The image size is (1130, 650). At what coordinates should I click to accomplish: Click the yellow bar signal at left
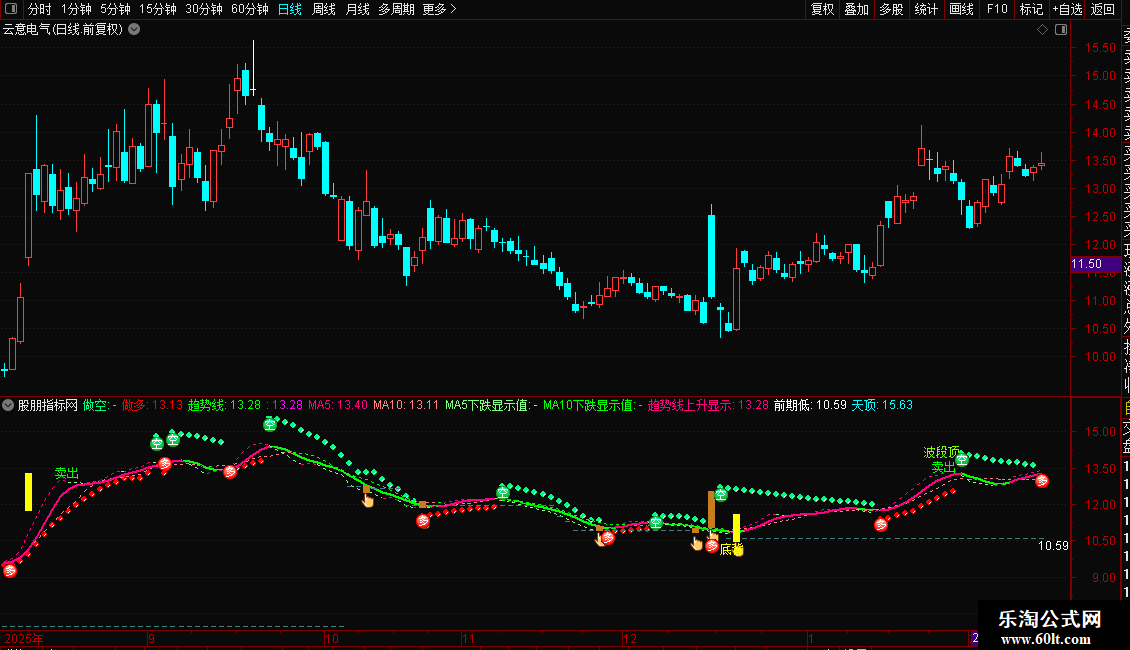[29, 491]
